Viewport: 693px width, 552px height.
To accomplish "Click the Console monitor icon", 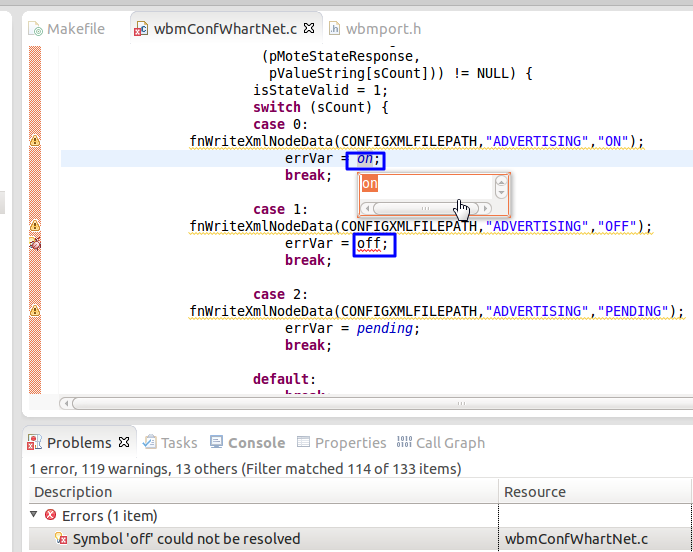I will (217, 442).
